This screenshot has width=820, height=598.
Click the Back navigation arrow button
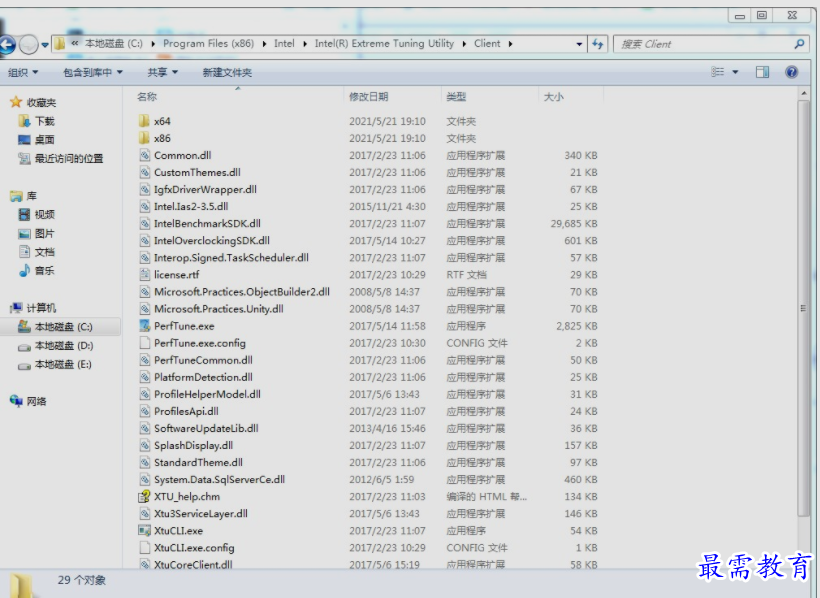[x=5, y=44]
